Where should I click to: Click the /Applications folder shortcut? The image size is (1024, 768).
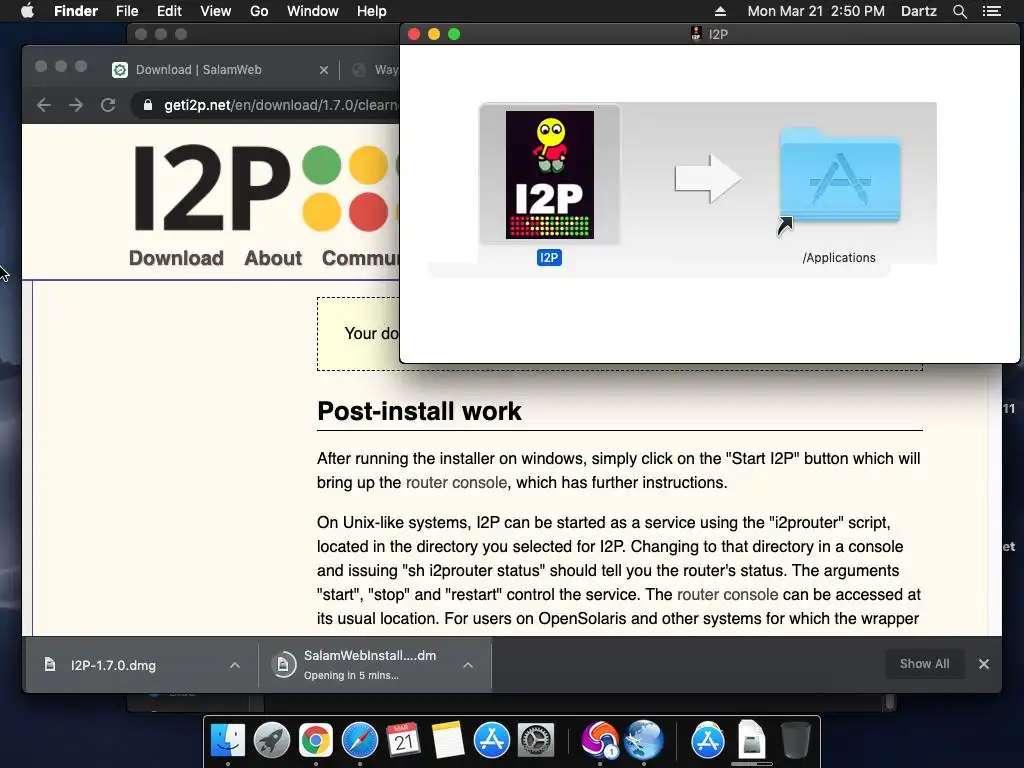839,178
